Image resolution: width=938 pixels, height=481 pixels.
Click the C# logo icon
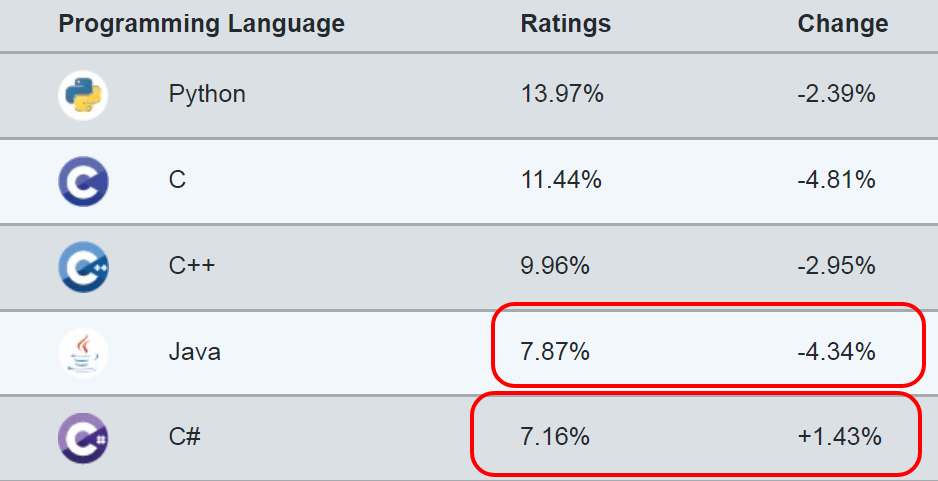tap(83, 438)
